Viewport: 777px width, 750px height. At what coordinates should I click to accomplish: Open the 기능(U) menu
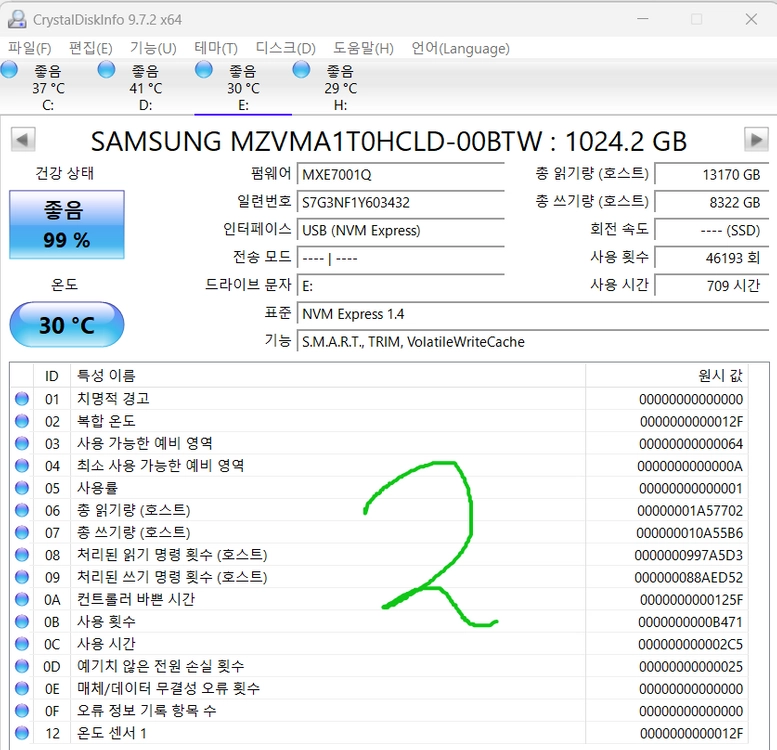click(153, 48)
